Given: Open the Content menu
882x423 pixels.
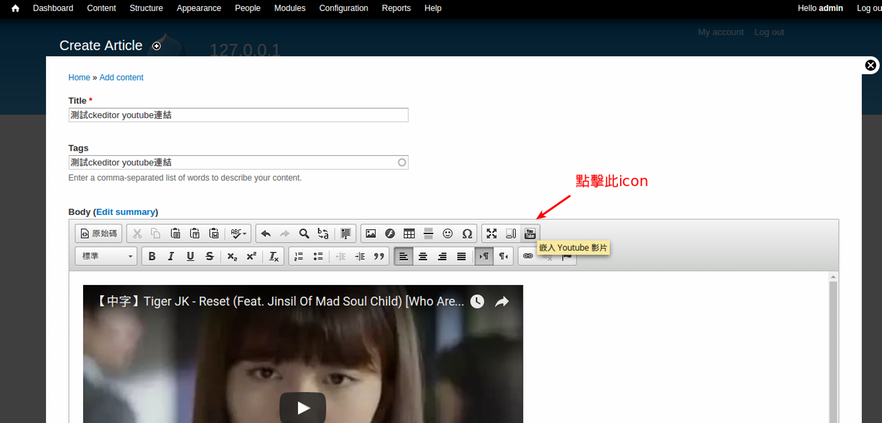Looking at the screenshot, I should 101,8.
